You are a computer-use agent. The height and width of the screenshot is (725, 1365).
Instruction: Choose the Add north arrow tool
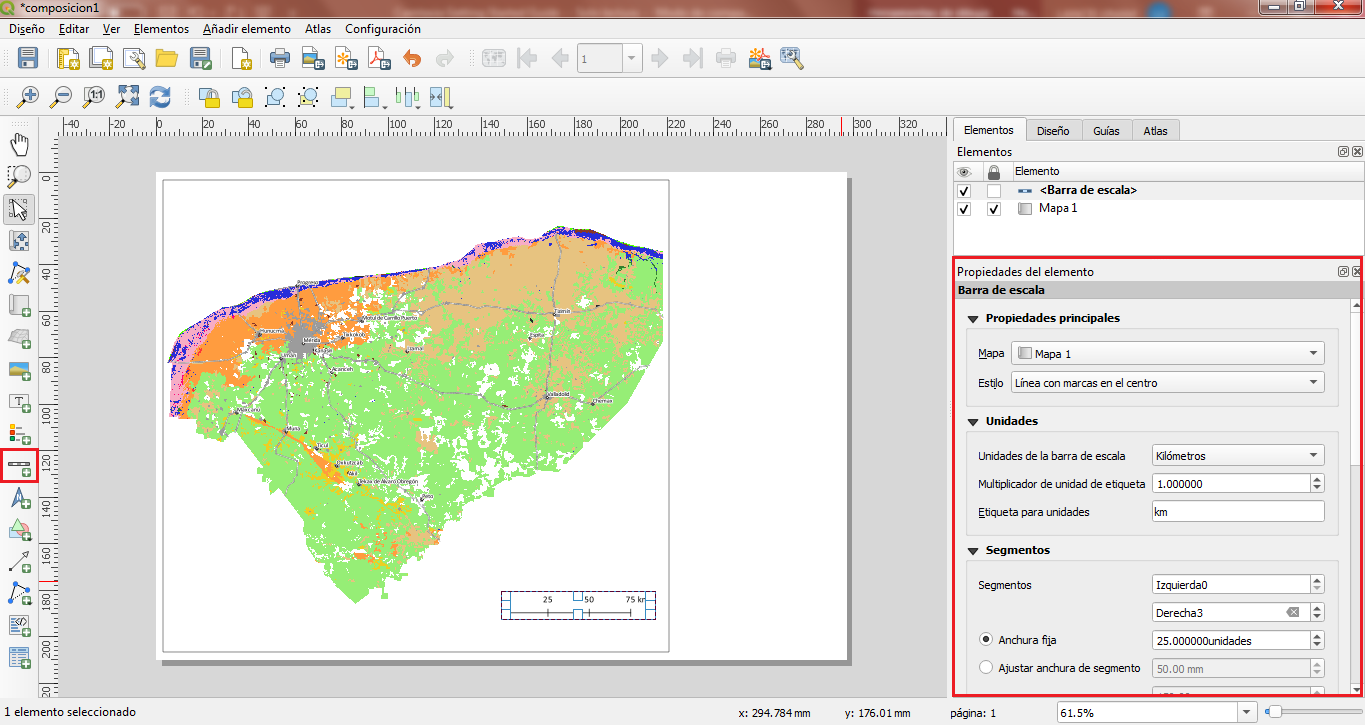tap(19, 498)
